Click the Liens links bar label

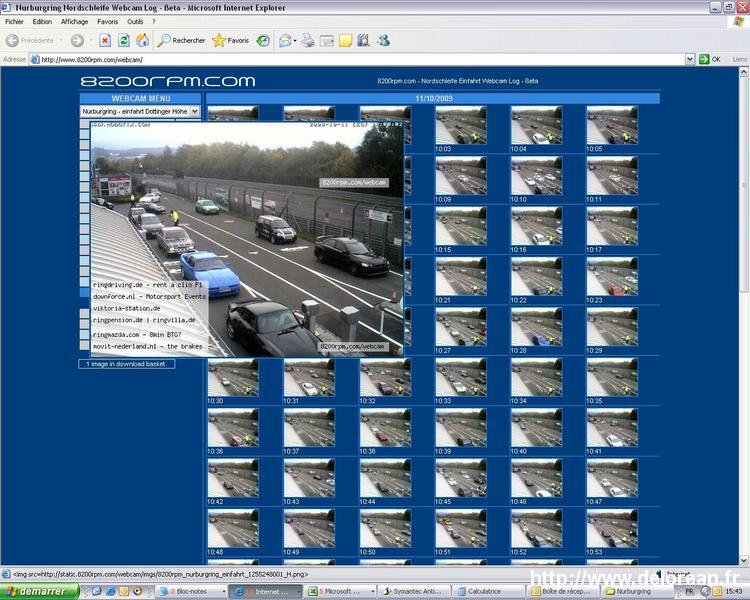739,59
